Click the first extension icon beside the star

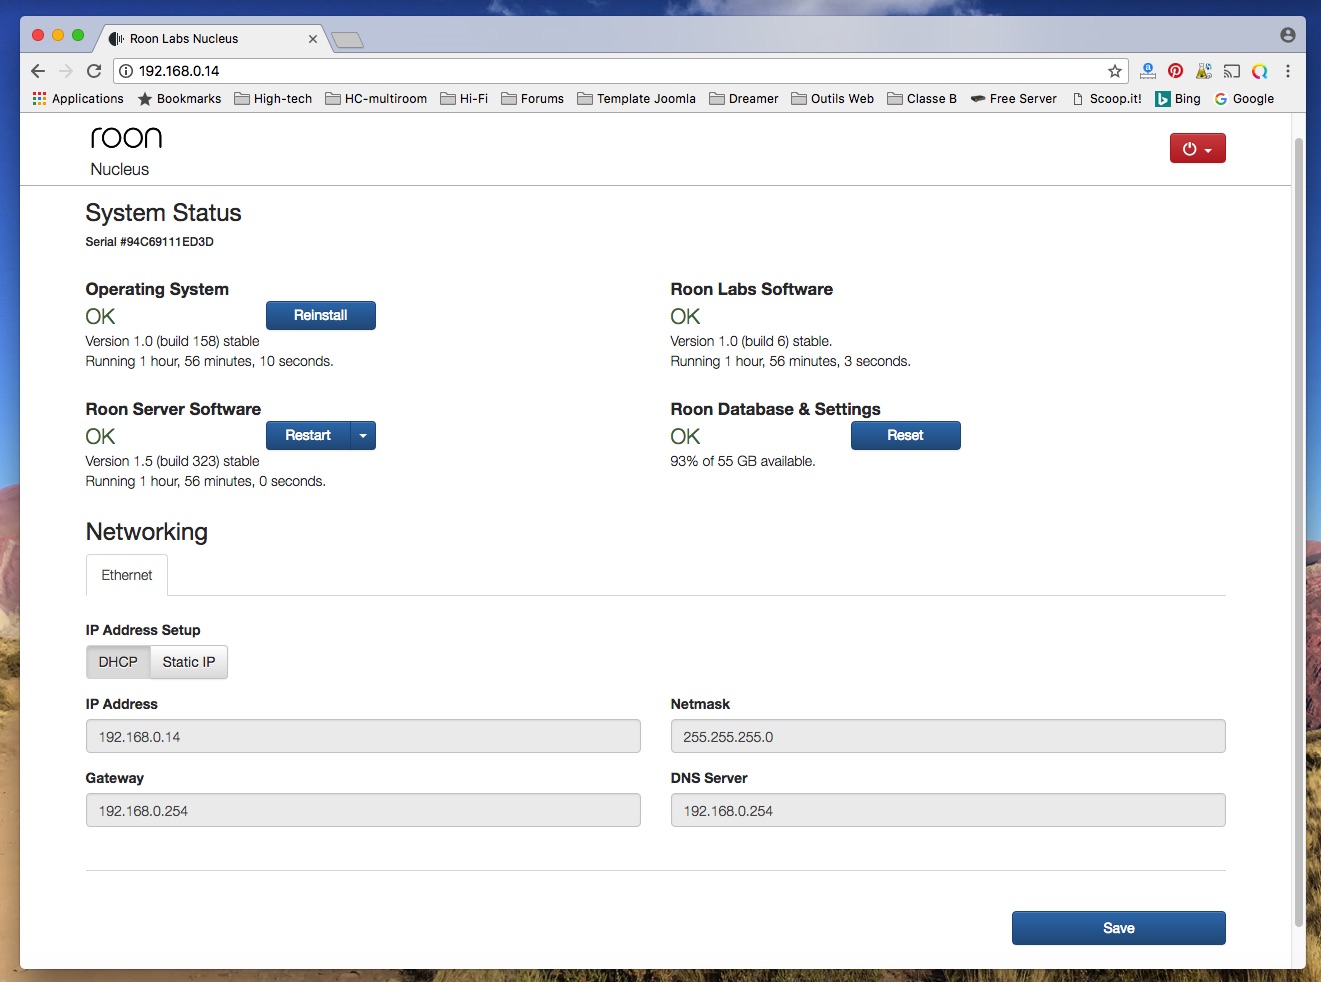(x=1148, y=71)
